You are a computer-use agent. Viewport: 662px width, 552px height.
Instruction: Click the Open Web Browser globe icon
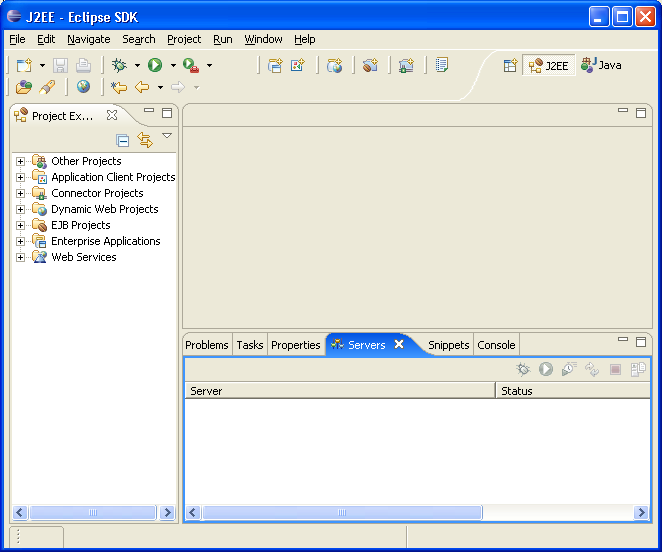tap(83, 87)
